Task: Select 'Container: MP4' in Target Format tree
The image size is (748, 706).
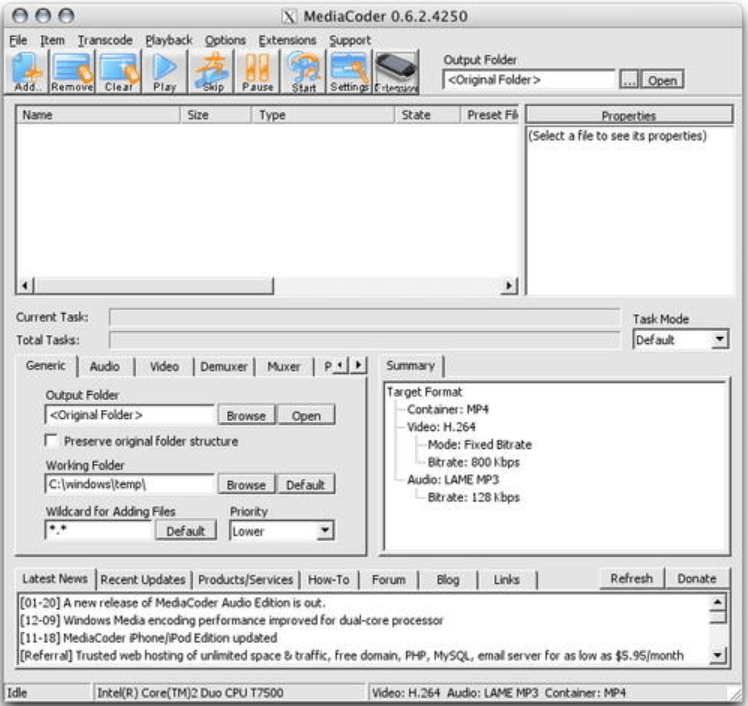Action: (x=447, y=409)
